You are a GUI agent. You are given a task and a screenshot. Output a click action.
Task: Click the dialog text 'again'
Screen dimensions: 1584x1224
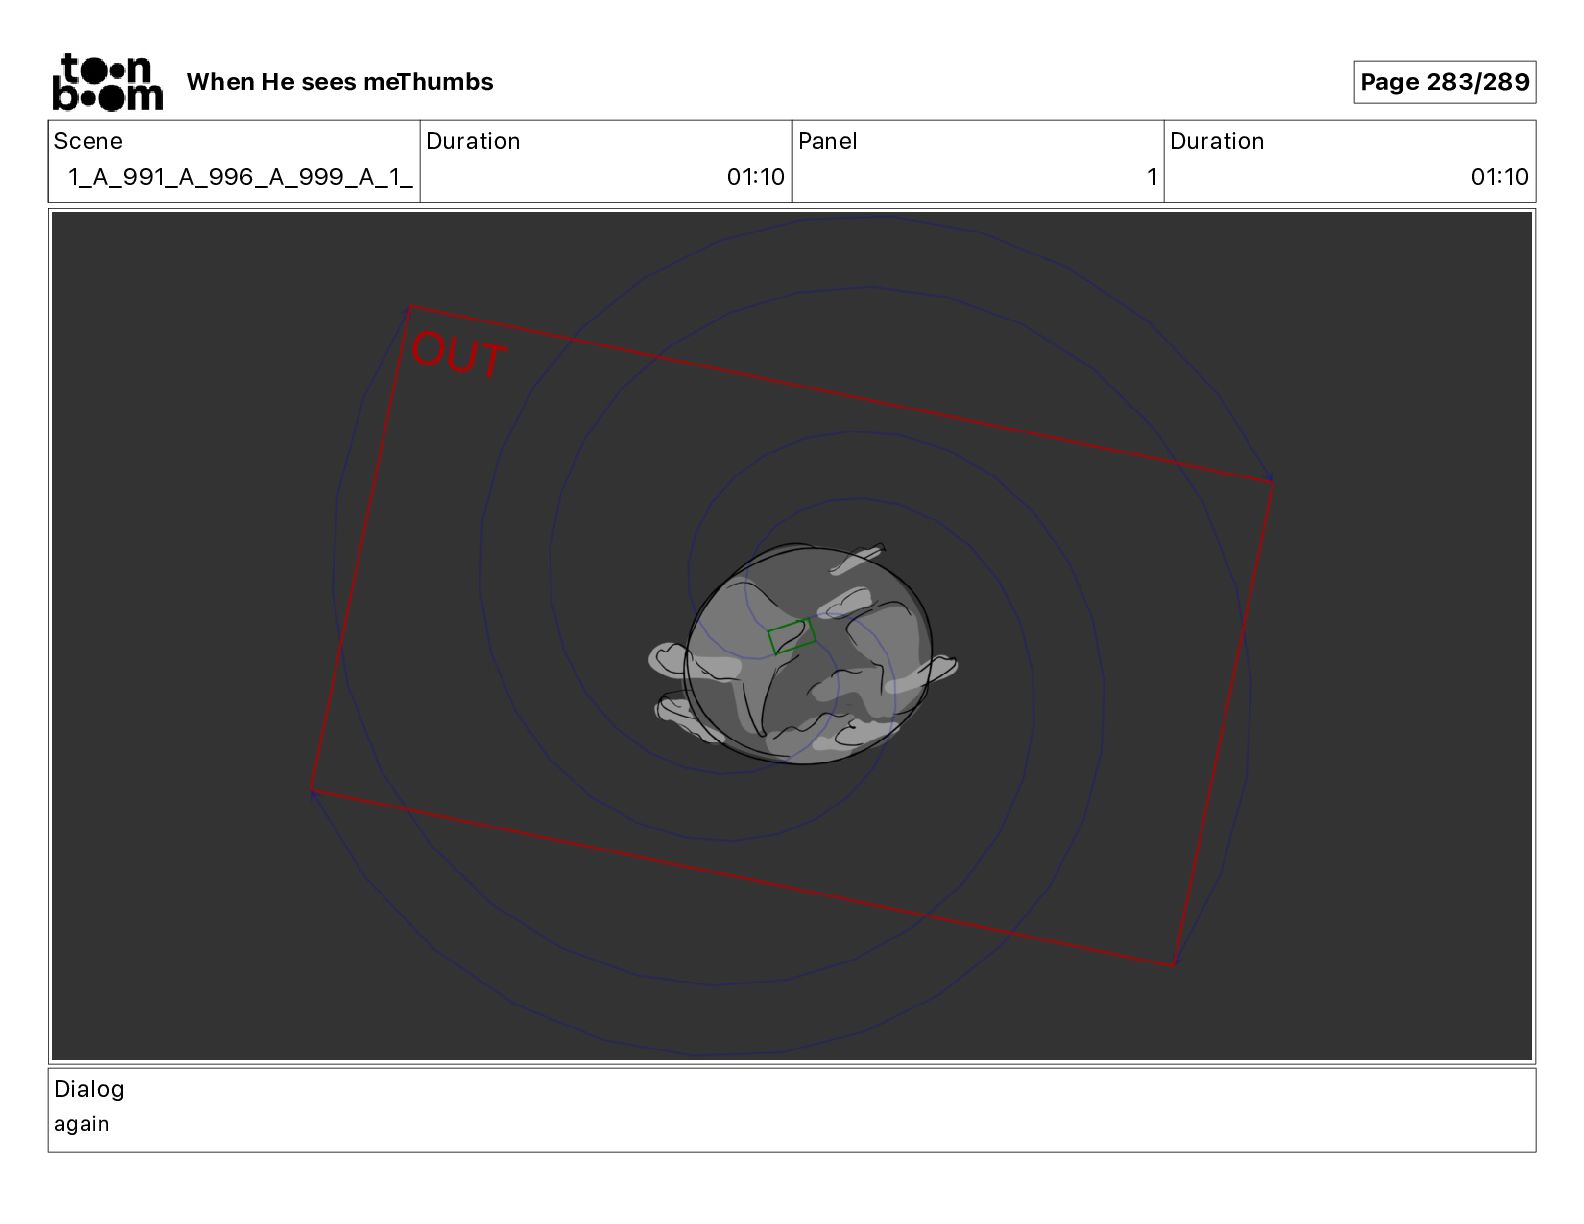pyautogui.click(x=82, y=1124)
